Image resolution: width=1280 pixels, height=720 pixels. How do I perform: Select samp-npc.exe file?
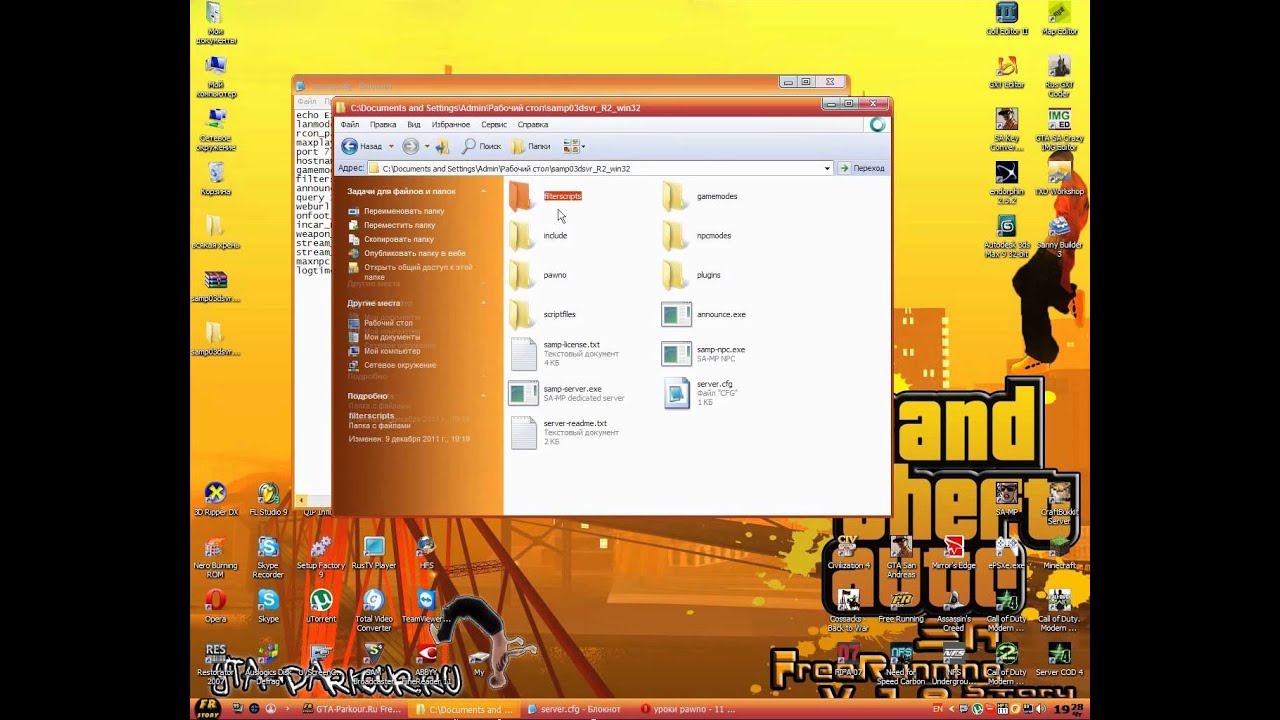(704, 353)
